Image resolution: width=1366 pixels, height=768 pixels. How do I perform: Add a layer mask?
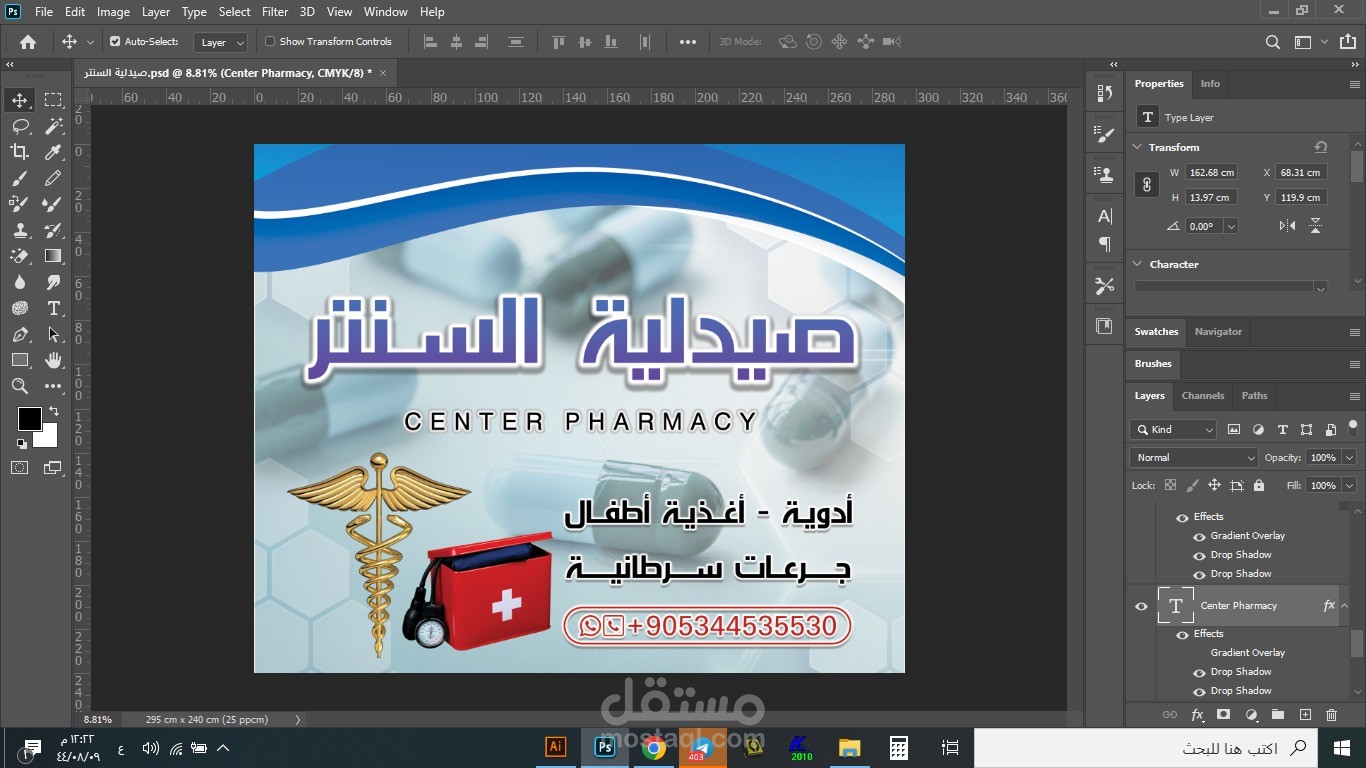point(1223,715)
